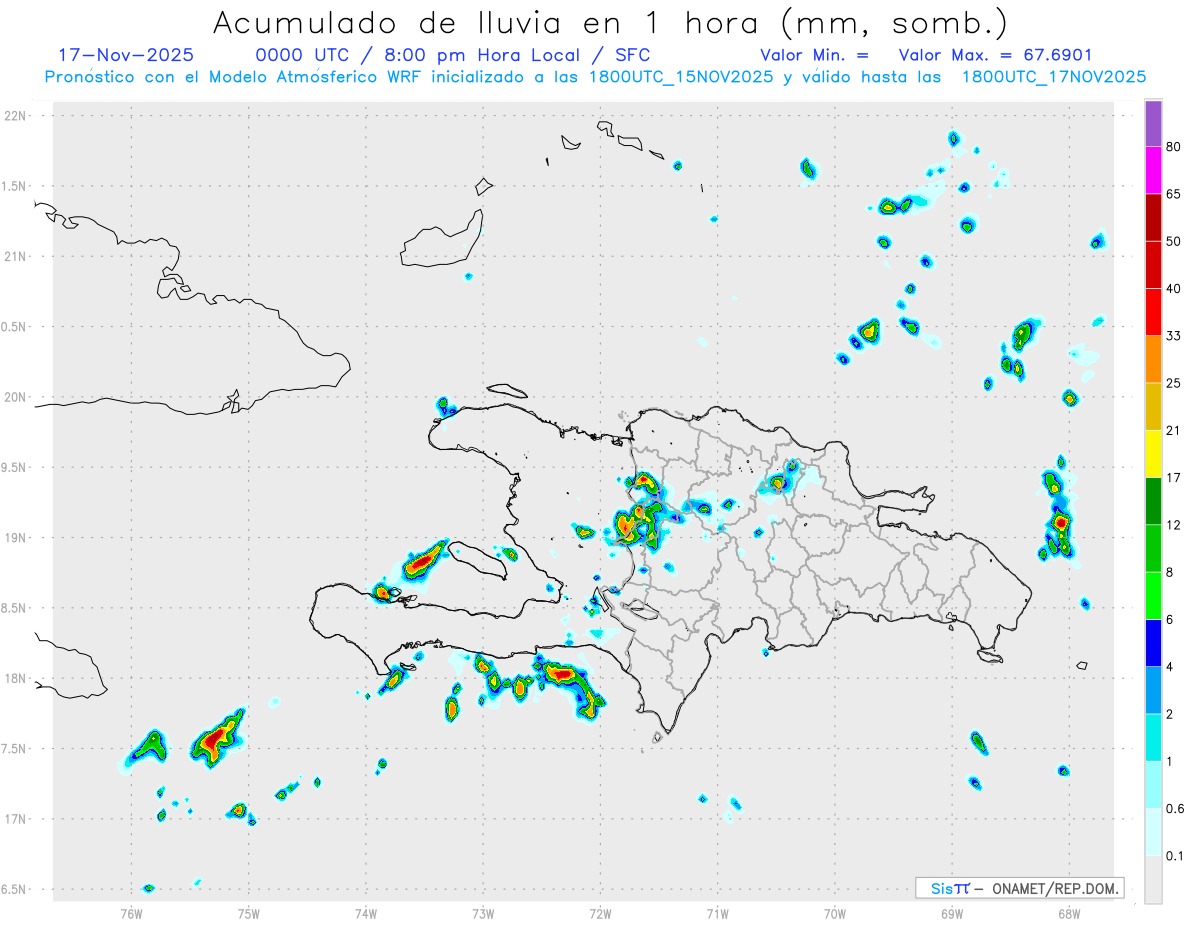Image resolution: width=1200 pixels, height=927 pixels.
Task: Click the 'SFC' level label in the header
Action: click(631, 55)
